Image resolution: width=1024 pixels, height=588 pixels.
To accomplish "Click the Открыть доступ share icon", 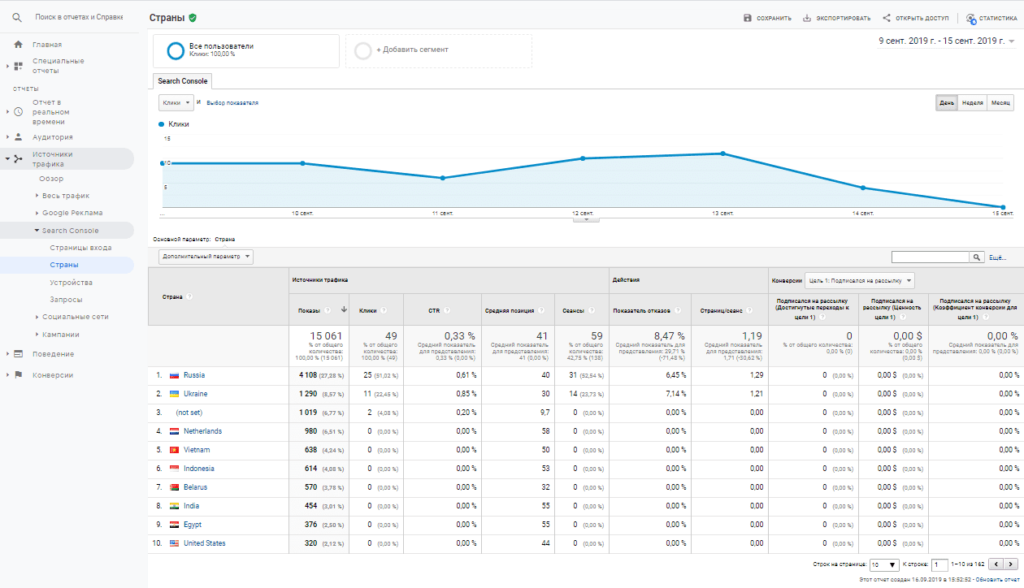I will click(886, 18).
